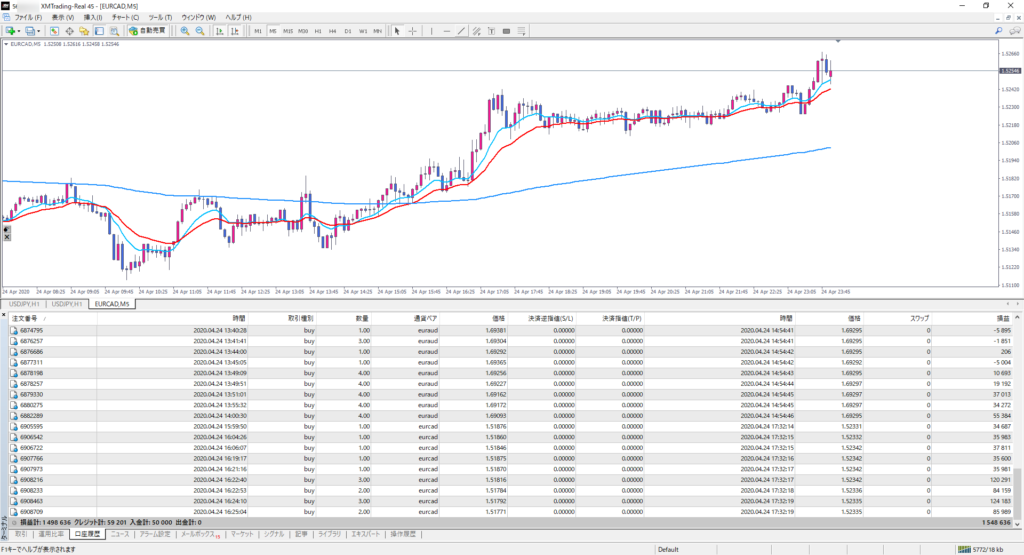Select the crosshair tool
Screen dimensions: 1024x555
click(x=413, y=31)
